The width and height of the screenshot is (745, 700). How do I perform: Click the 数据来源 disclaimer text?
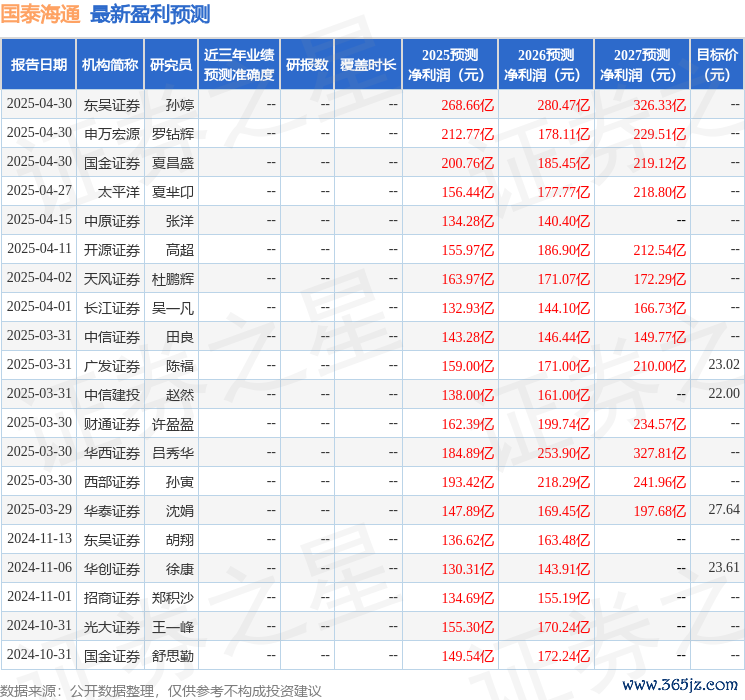pyautogui.click(x=161, y=691)
